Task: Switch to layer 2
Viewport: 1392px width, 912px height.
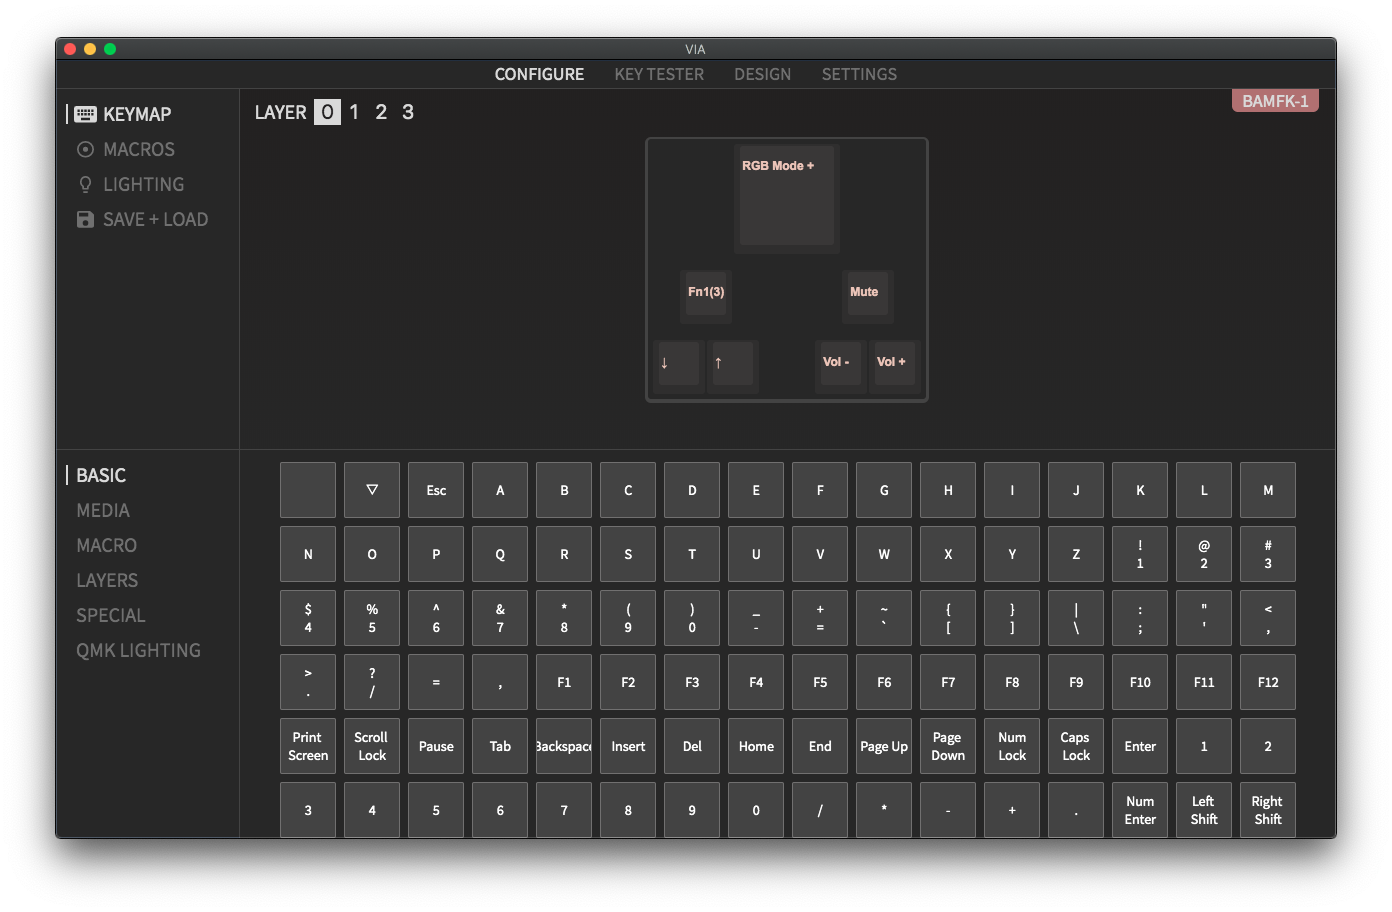Action: click(381, 112)
